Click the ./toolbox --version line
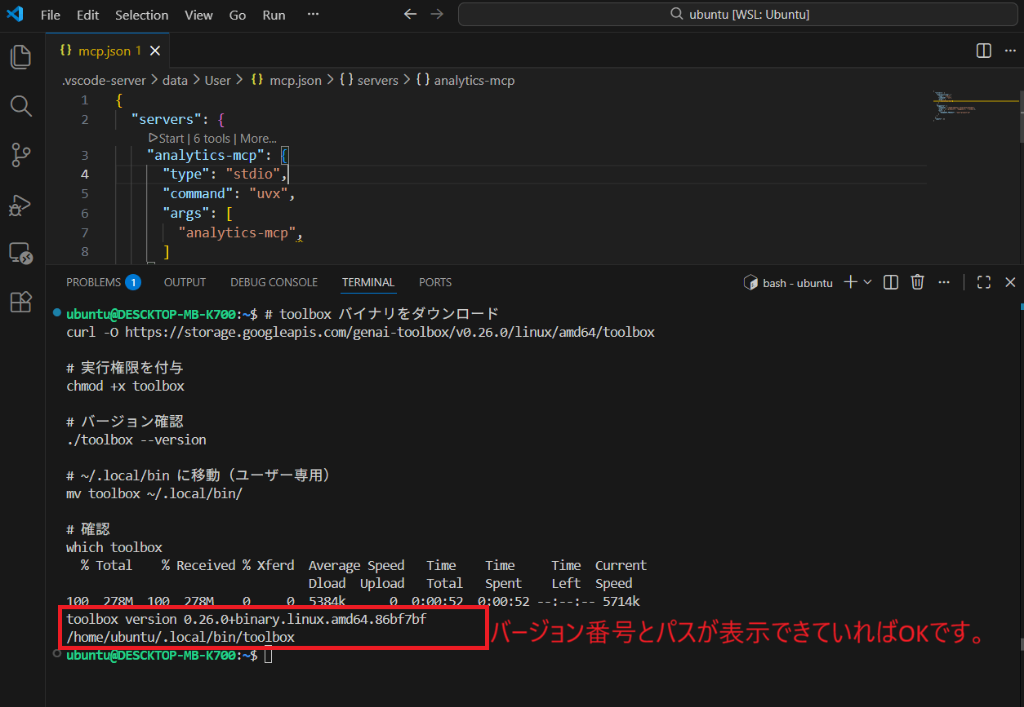 click(x=136, y=440)
